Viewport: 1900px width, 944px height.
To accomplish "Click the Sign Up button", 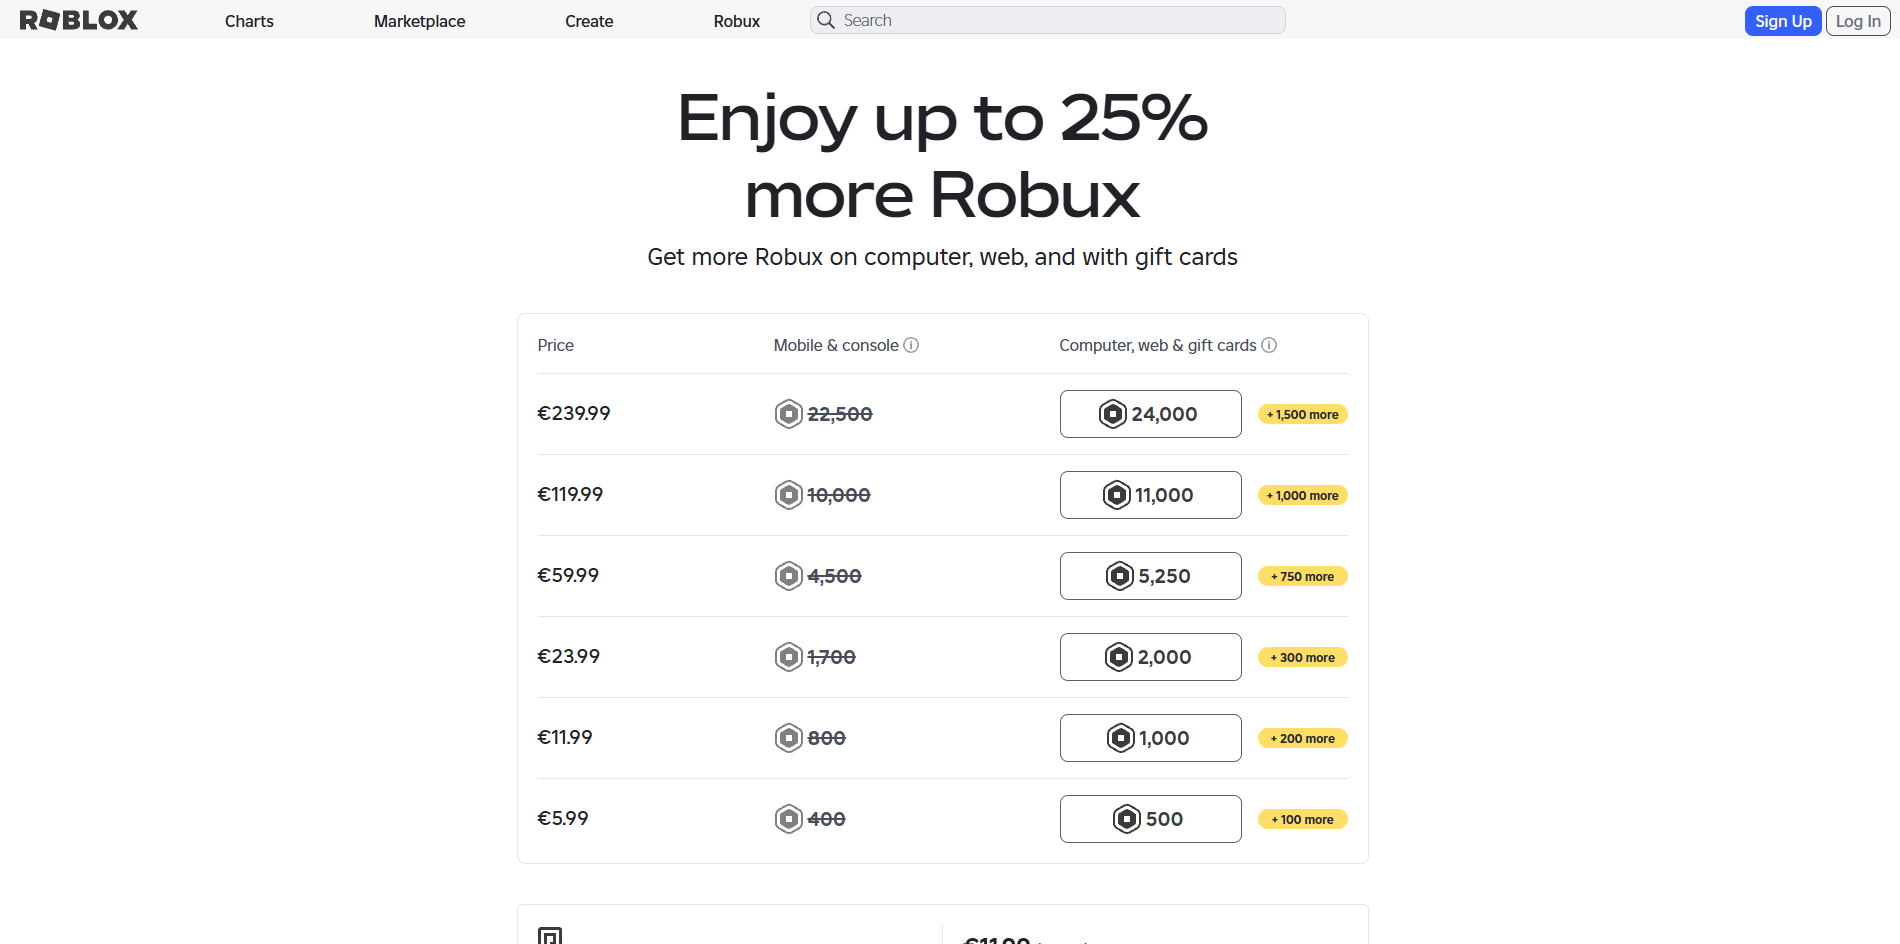I will pos(1782,20).
